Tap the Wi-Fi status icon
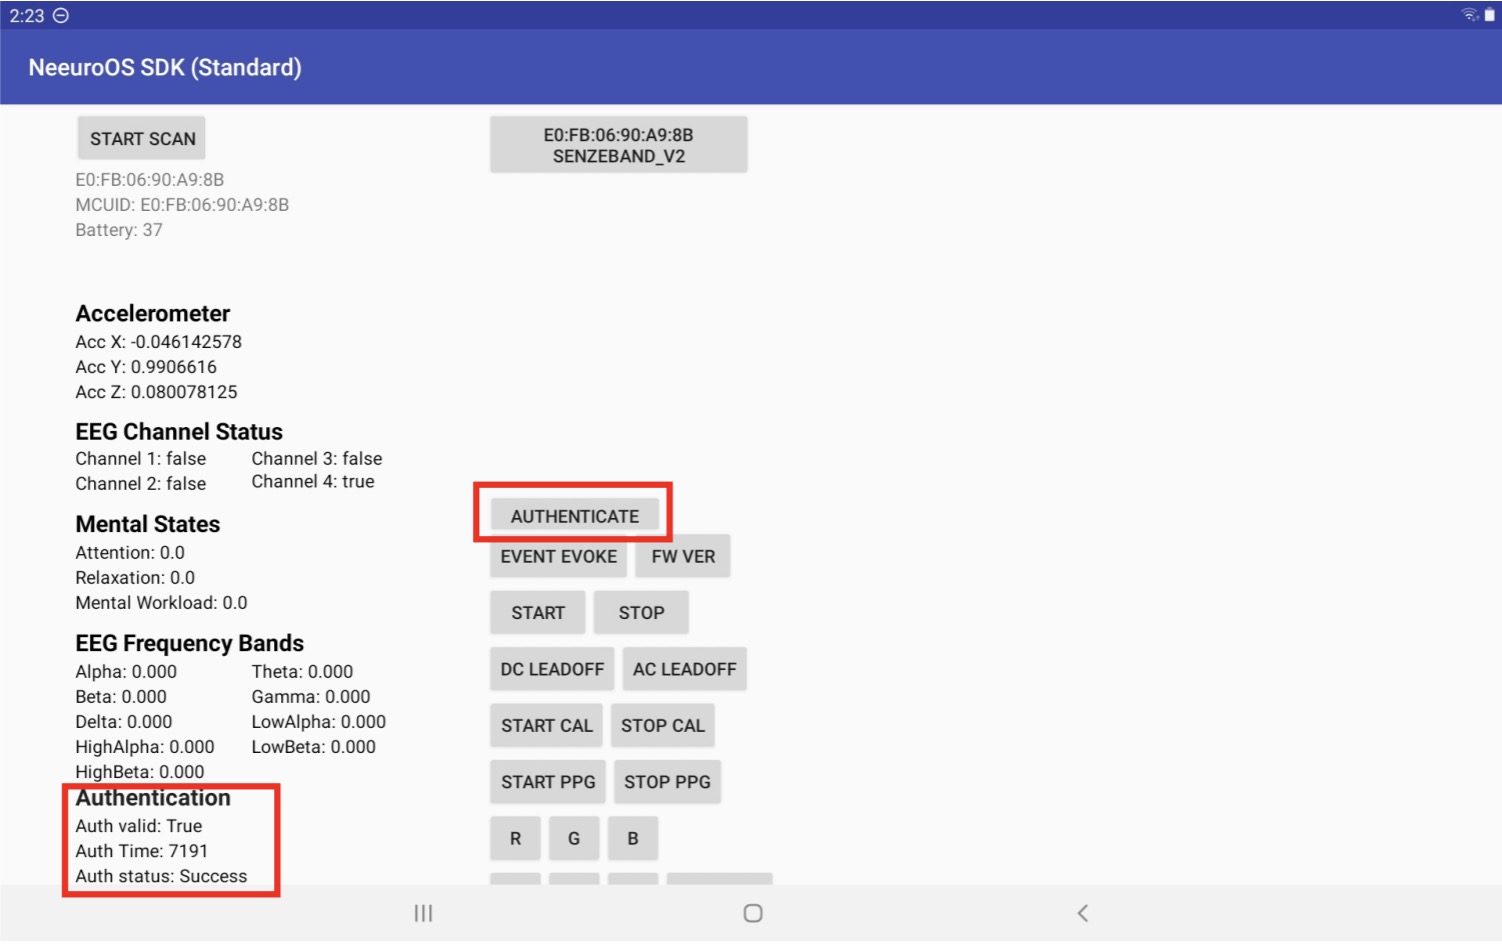Viewport: 1502px width, 944px height. [x=1469, y=14]
